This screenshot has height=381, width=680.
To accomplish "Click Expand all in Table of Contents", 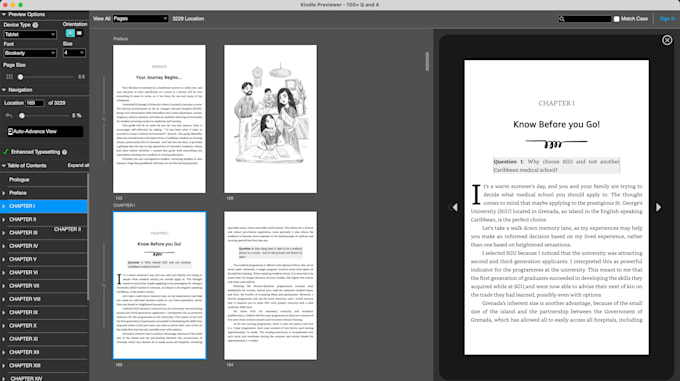I will pos(78,166).
